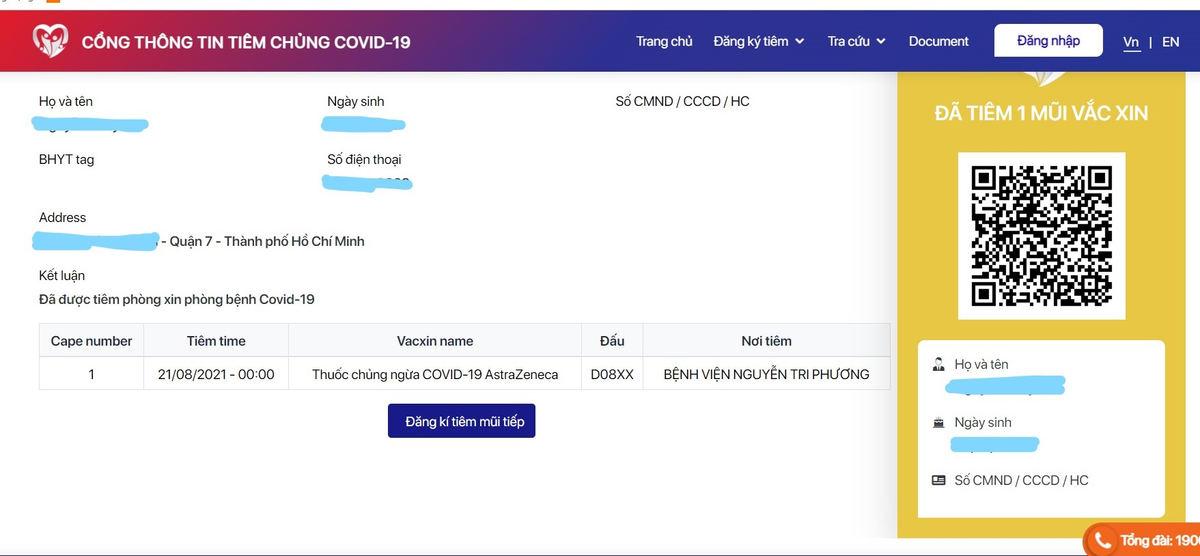Switch language to EN

pos(1170,42)
